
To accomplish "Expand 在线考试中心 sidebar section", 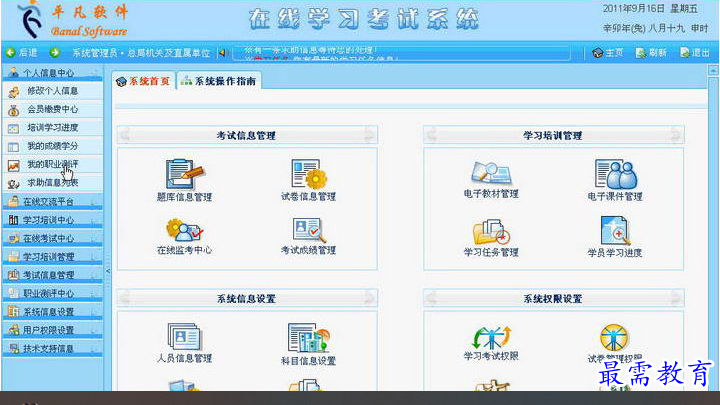I will coord(52,238).
